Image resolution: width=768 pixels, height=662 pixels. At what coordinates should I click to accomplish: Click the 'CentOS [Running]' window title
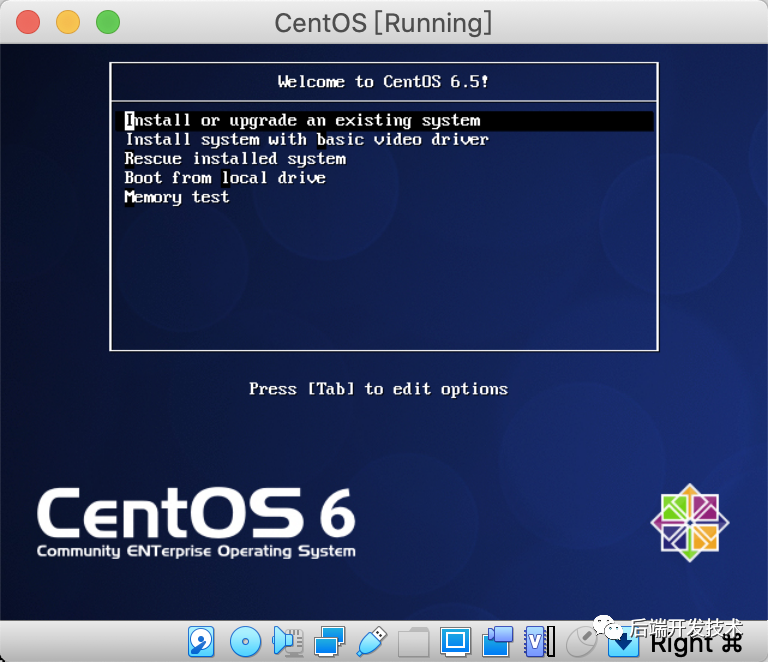tap(383, 23)
